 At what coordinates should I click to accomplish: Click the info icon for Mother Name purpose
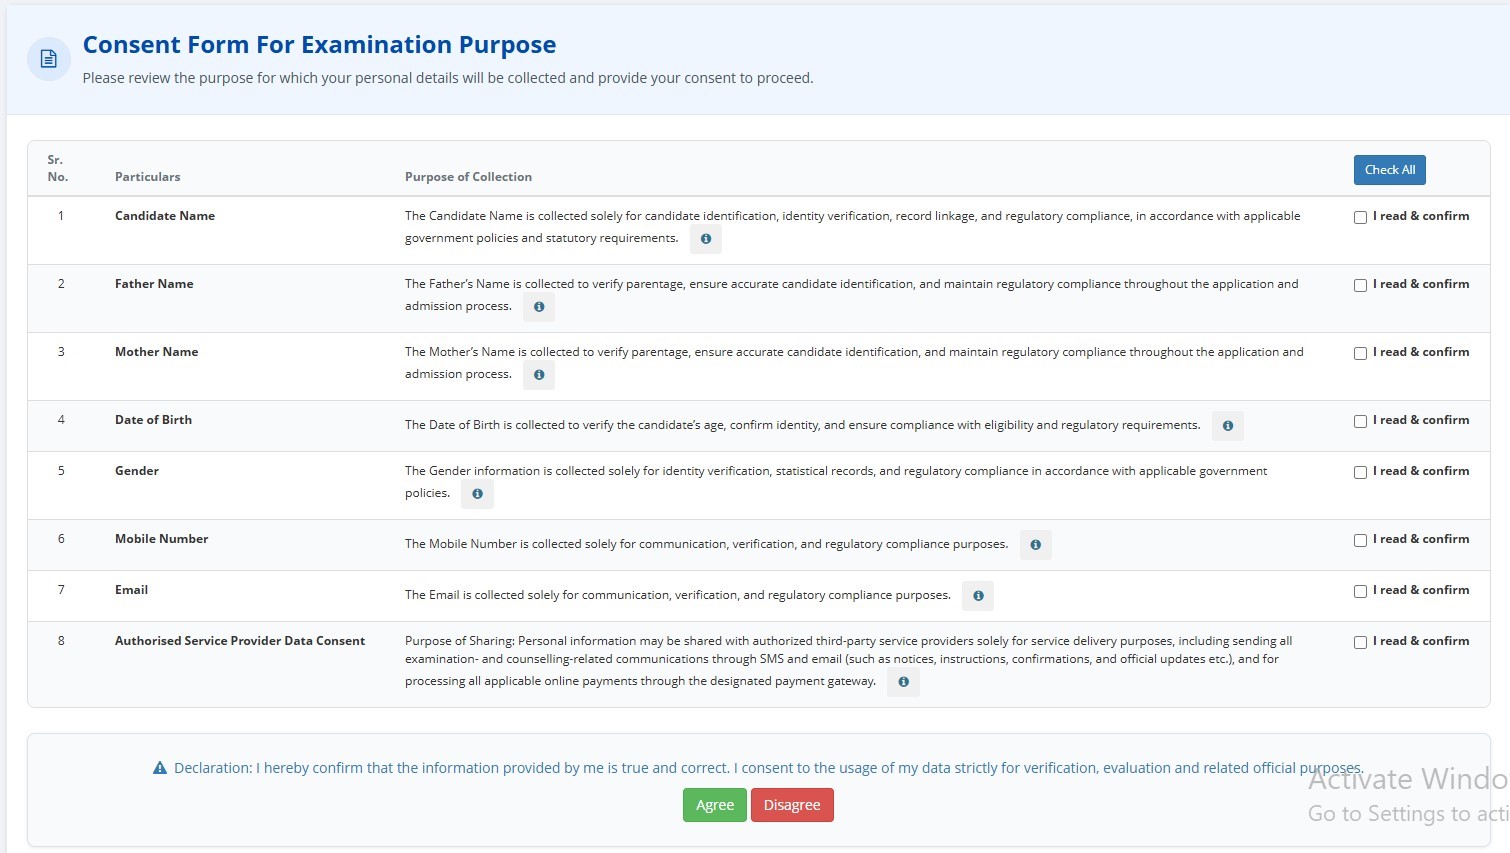click(539, 375)
